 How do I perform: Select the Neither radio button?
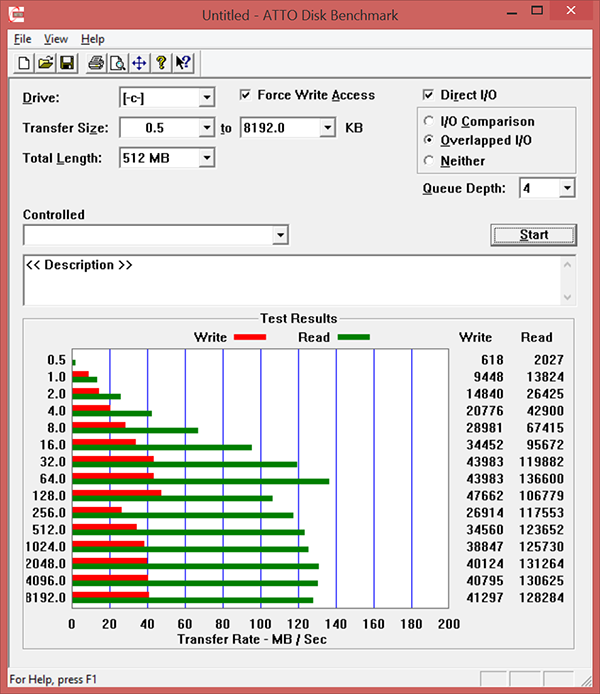click(x=428, y=160)
